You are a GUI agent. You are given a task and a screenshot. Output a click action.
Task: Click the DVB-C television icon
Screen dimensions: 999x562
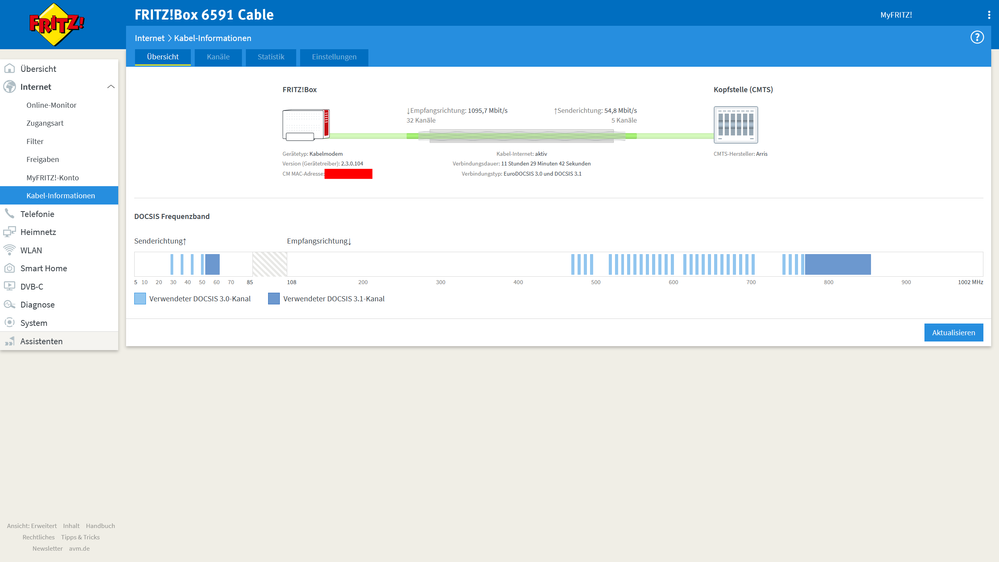coord(10,286)
